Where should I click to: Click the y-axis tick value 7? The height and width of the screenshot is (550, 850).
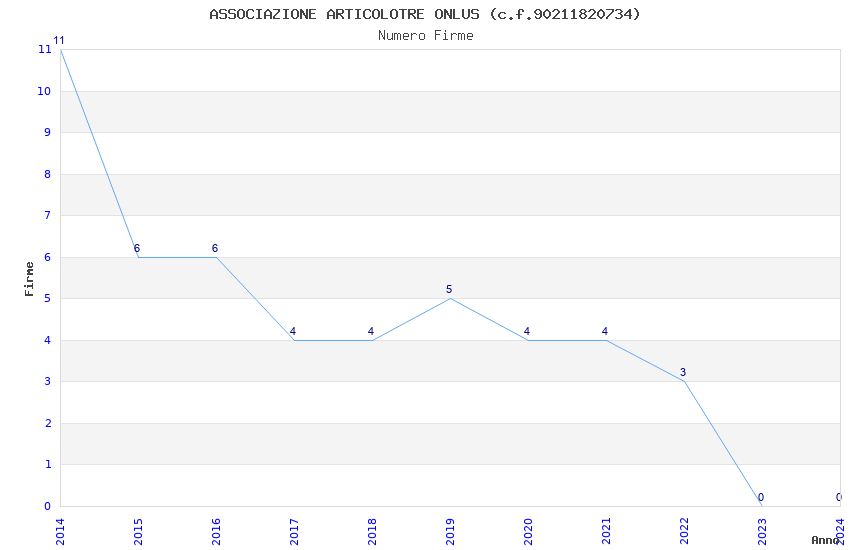click(x=48, y=216)
